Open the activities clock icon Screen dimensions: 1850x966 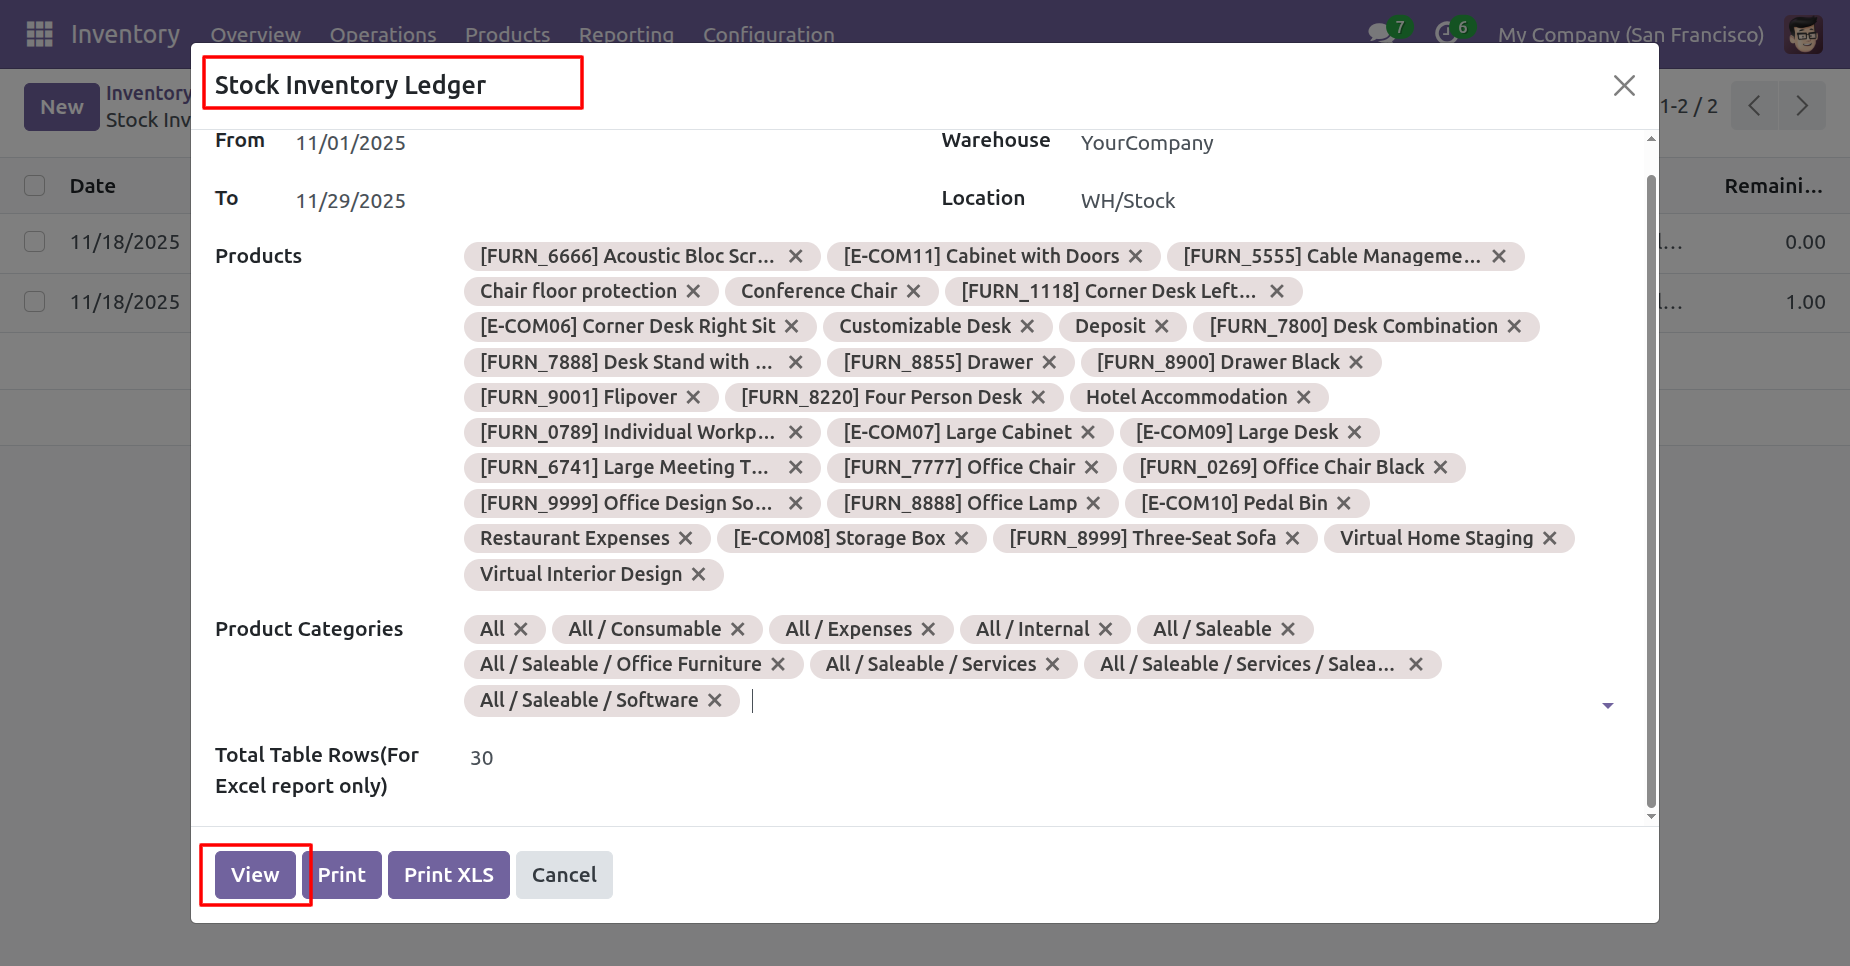[x=1445, y=33]
